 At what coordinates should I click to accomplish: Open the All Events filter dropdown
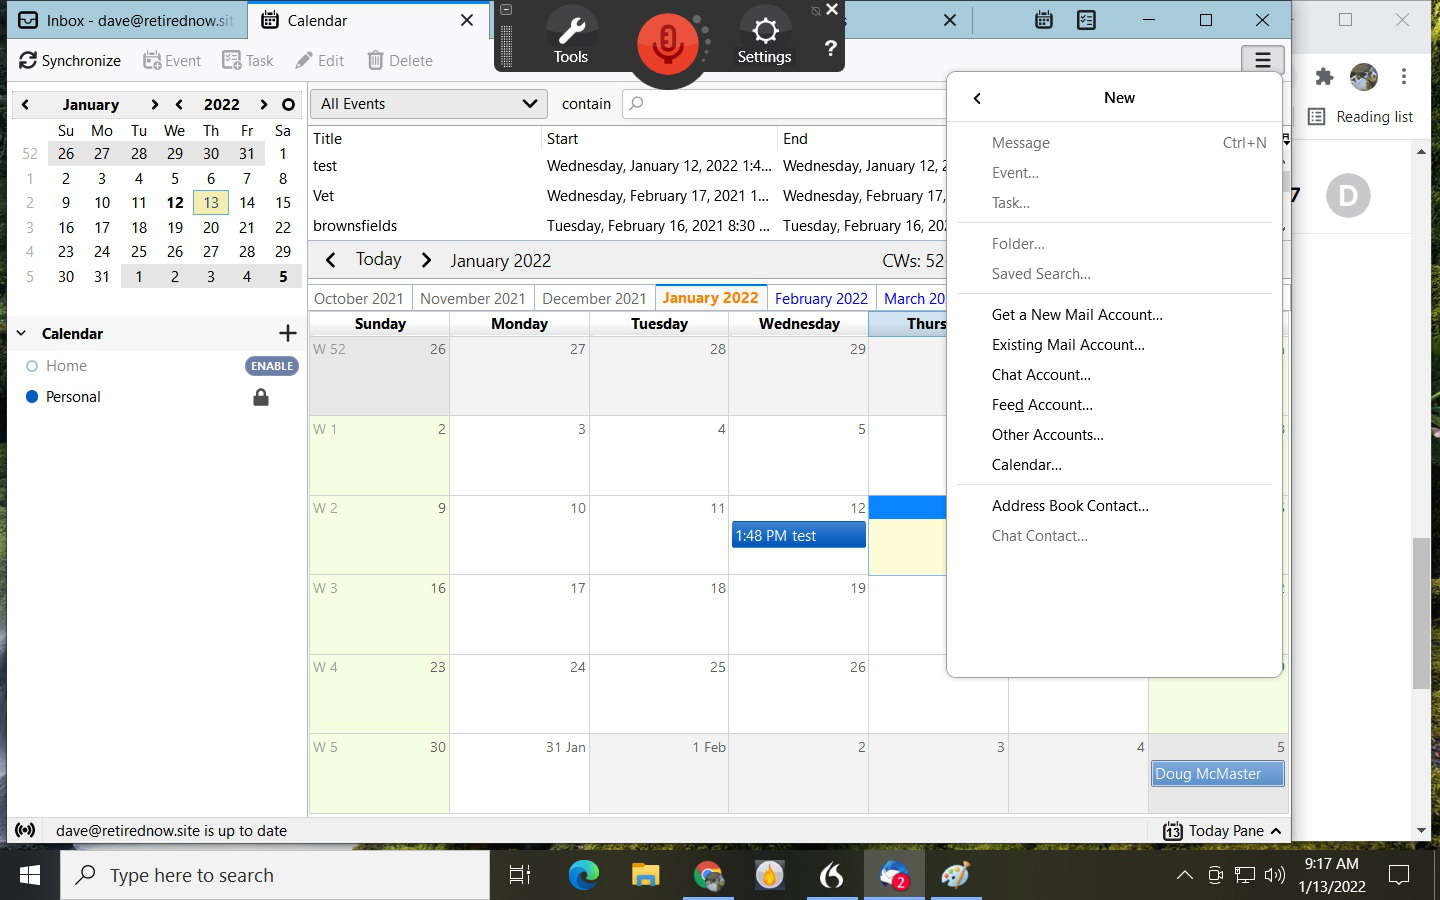429,104
